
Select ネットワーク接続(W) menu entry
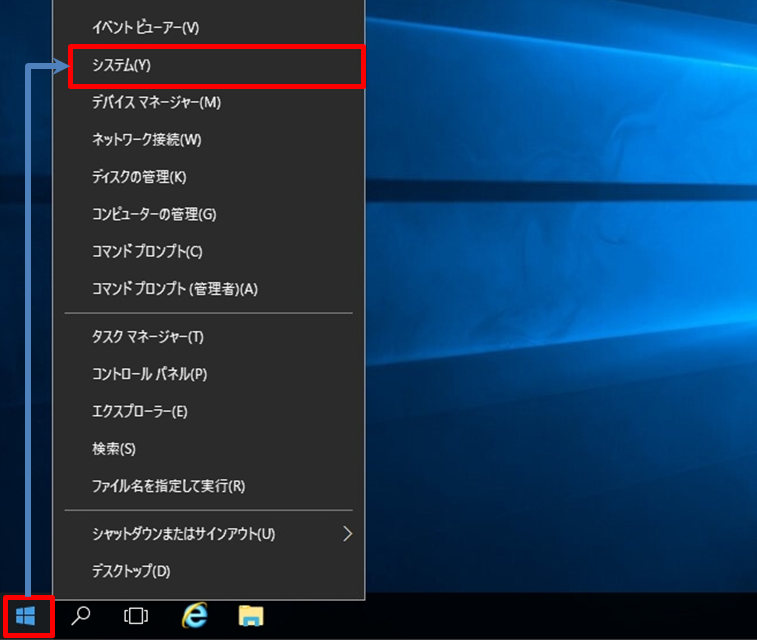[209, 140]
